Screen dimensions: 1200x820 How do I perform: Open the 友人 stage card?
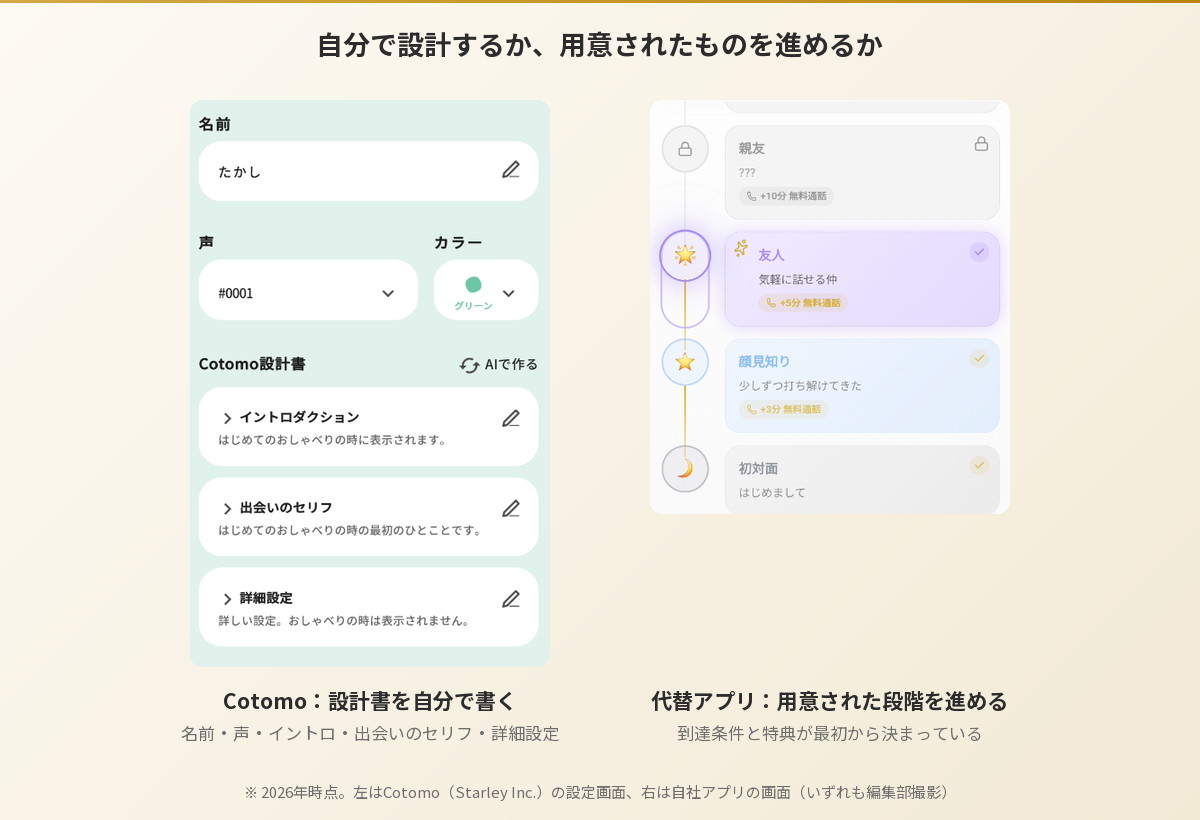coord(862,279)
